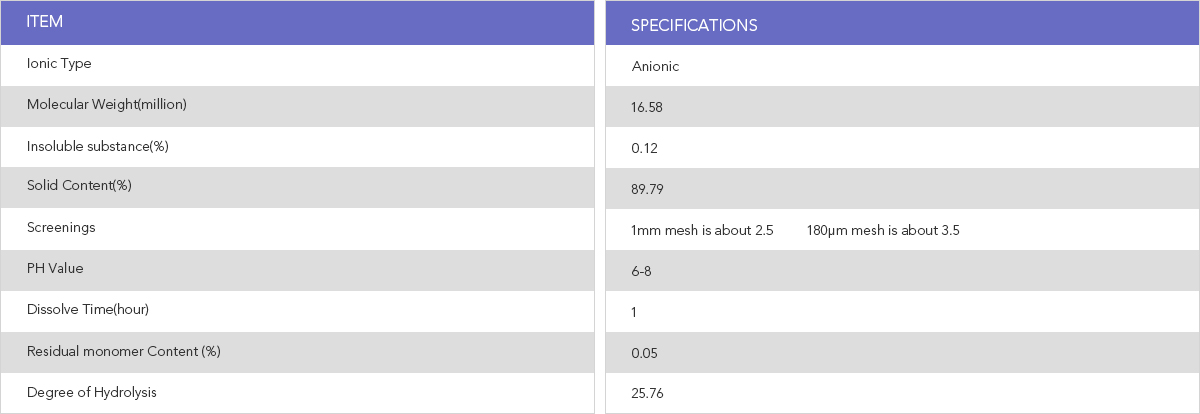Viewport: 1200px width, 414px height.
Task: Click the Anionic specification value
Action: 656,67
